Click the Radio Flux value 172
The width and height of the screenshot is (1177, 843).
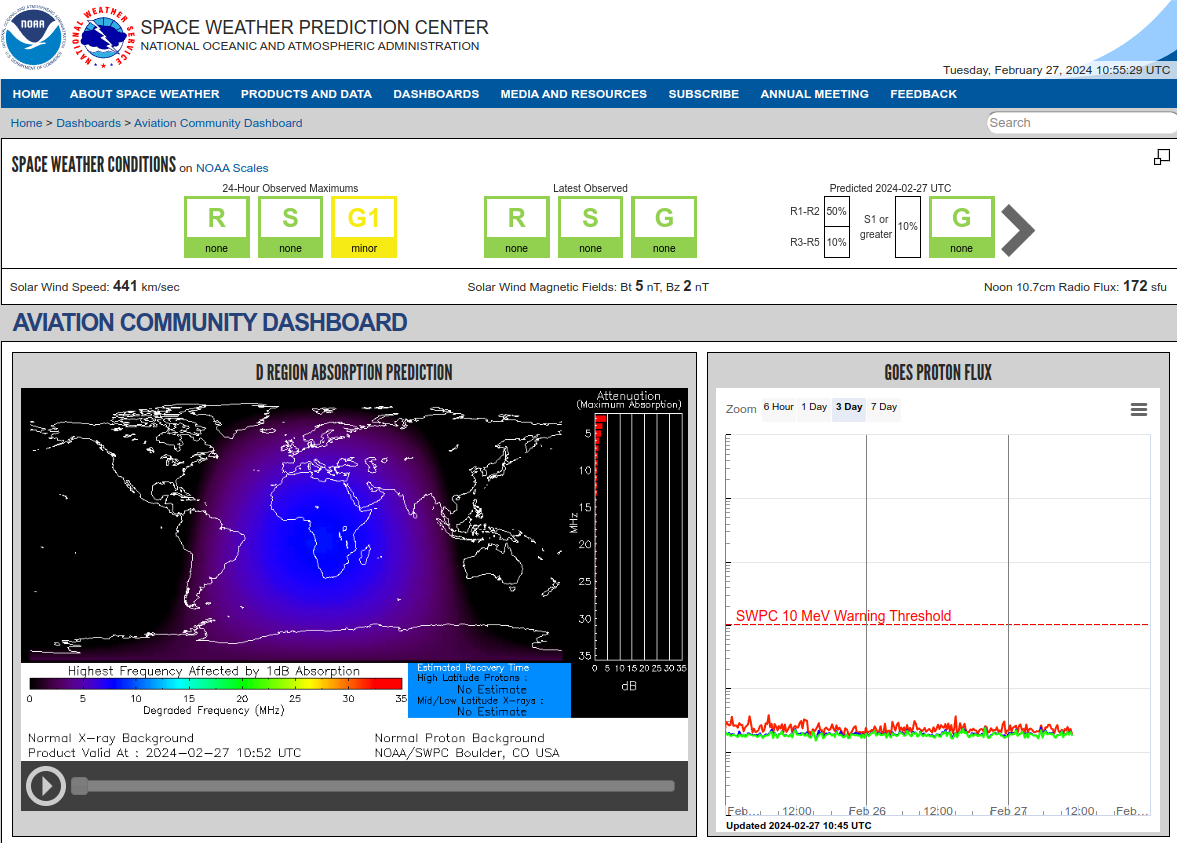tap(1135, 286)
